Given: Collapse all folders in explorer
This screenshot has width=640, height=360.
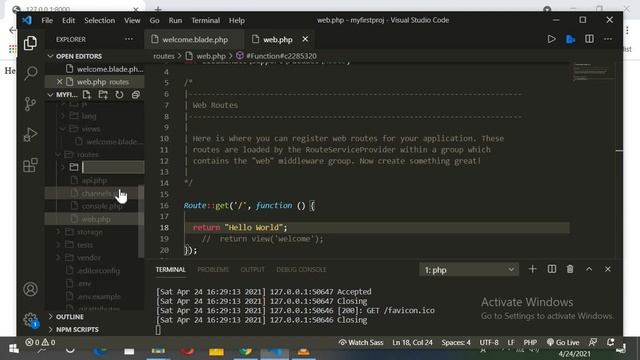Looking at the screenshot, I should point(136,95).
